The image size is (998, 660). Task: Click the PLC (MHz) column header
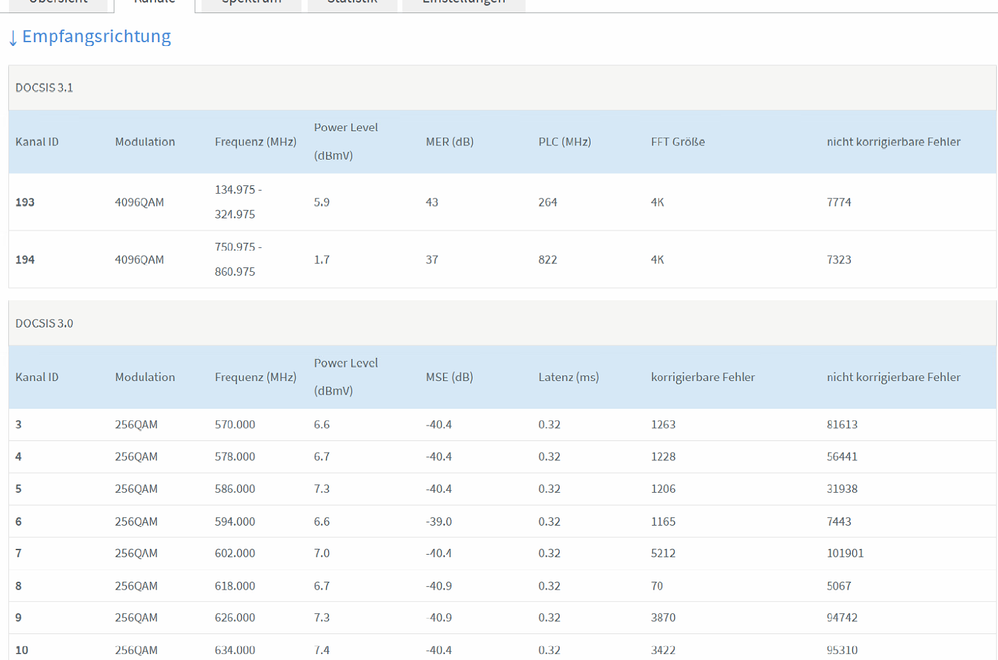[x=564, y=142]
